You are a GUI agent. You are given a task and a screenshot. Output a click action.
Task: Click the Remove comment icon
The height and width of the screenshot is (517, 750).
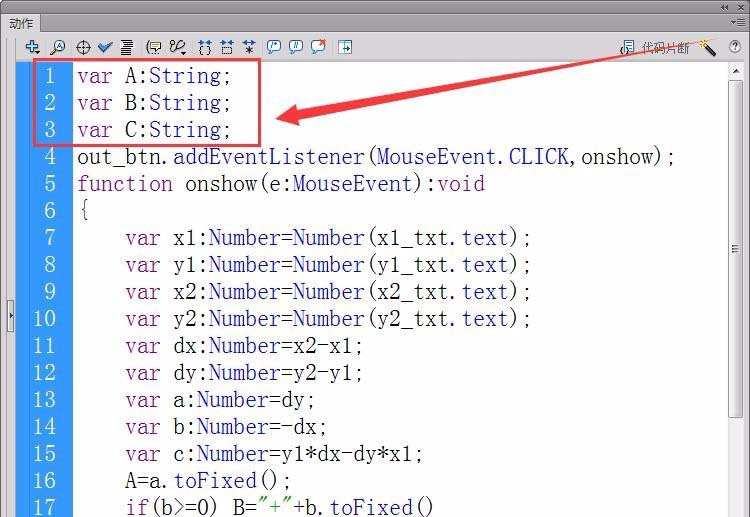point(319,46)
